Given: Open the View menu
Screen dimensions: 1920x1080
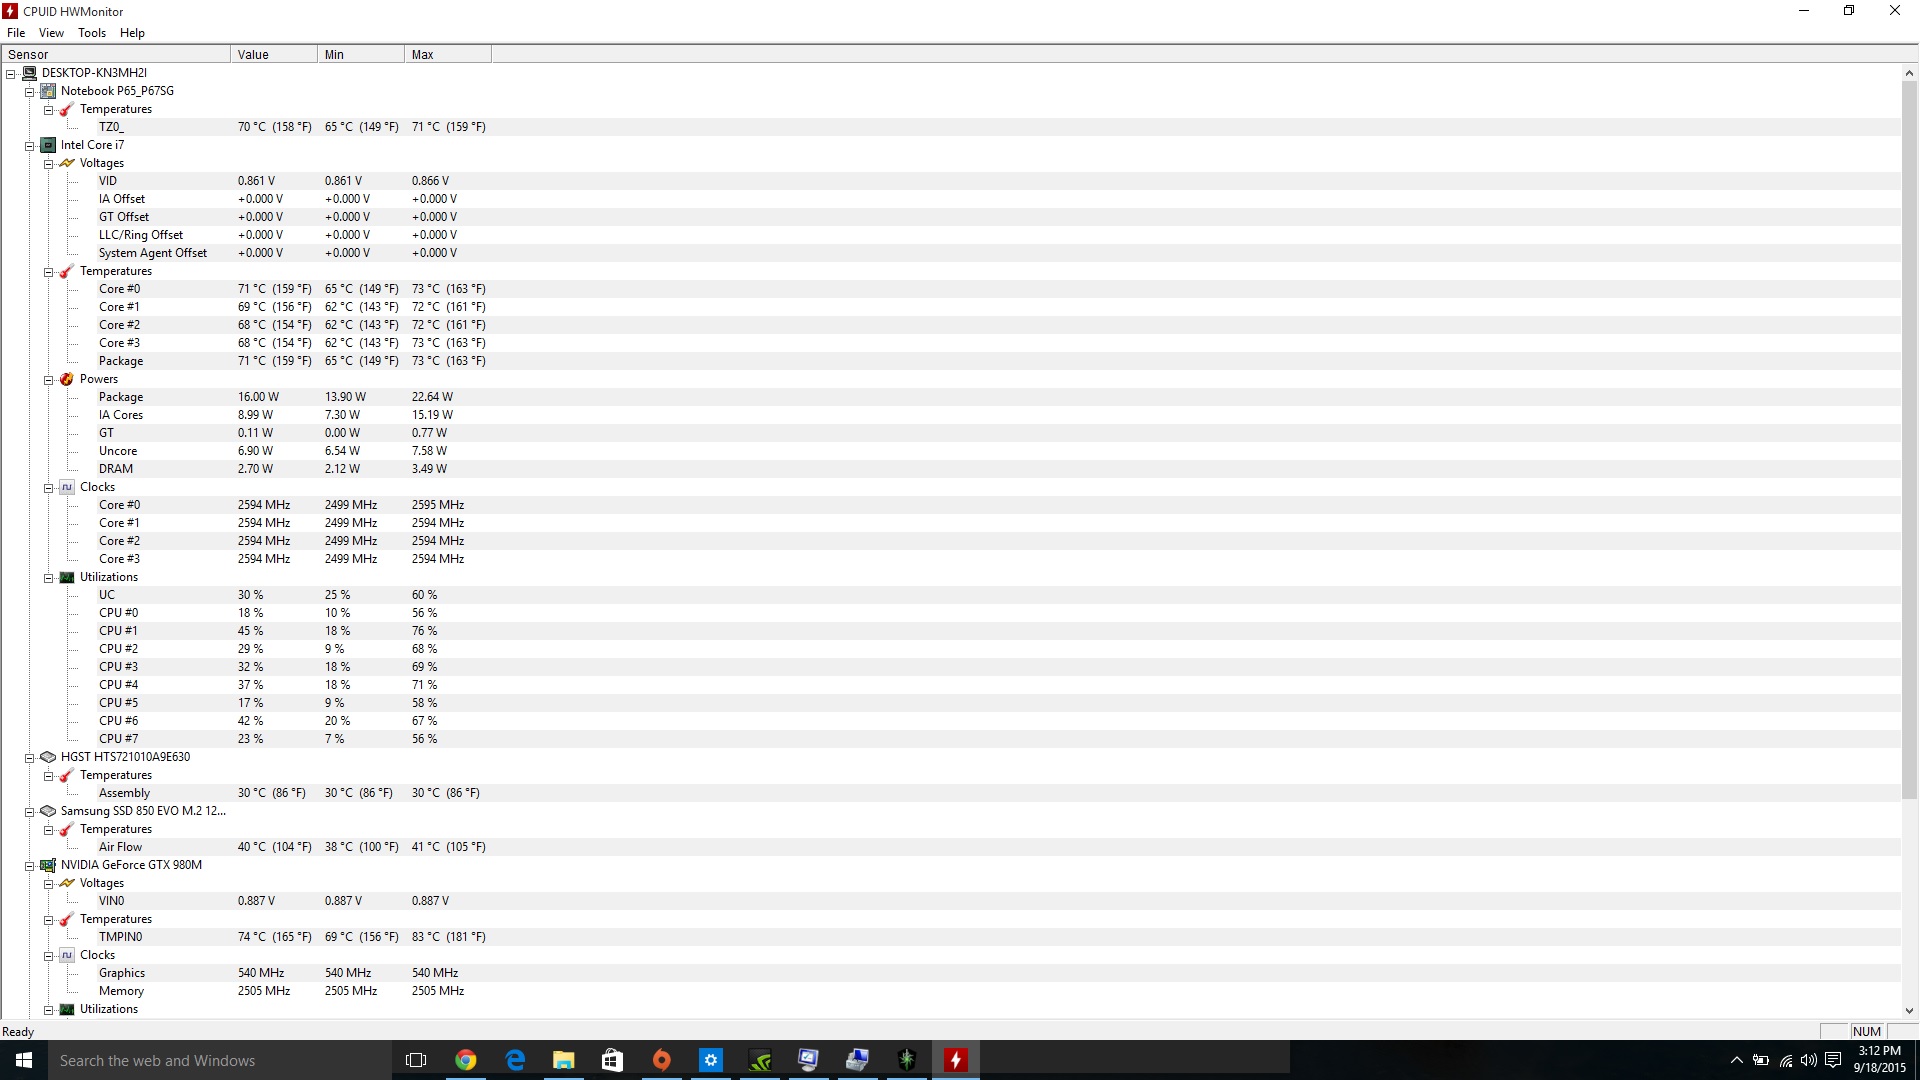Looking at the screenshot, I should (x=51, y=33).
